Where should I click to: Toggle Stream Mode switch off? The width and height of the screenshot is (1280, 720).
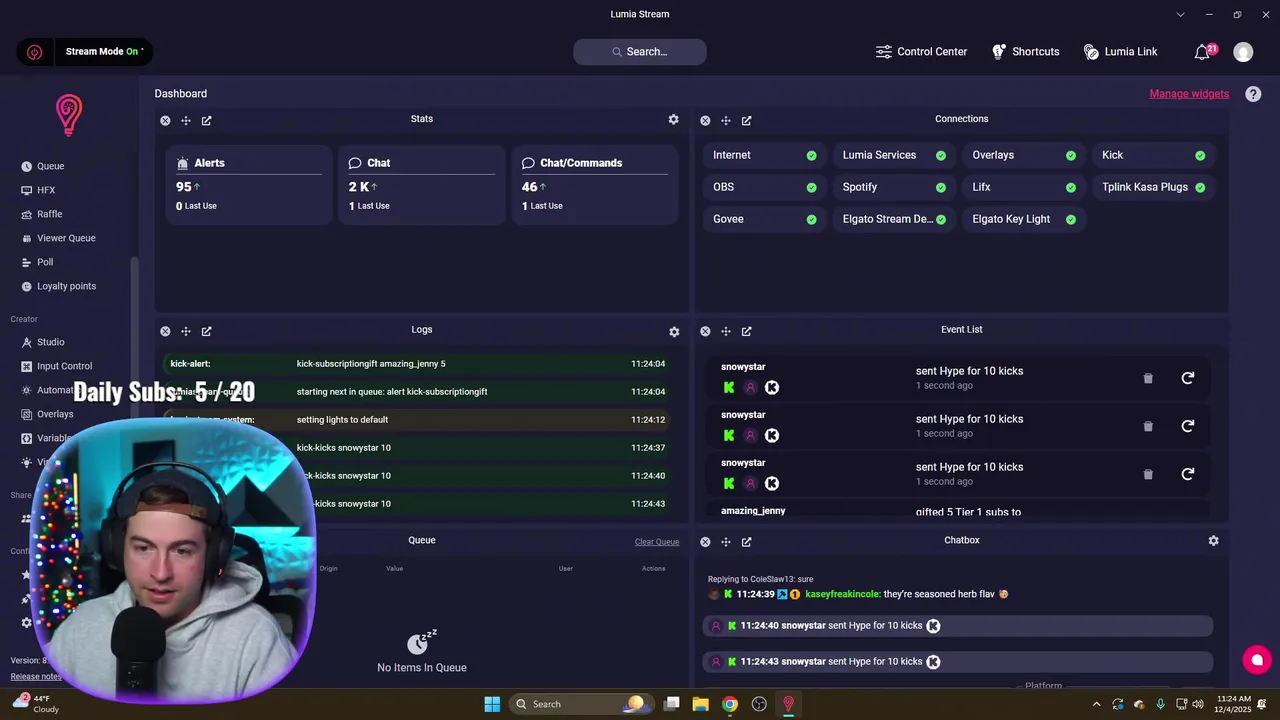pyautogui.click(x=104, y=52)
